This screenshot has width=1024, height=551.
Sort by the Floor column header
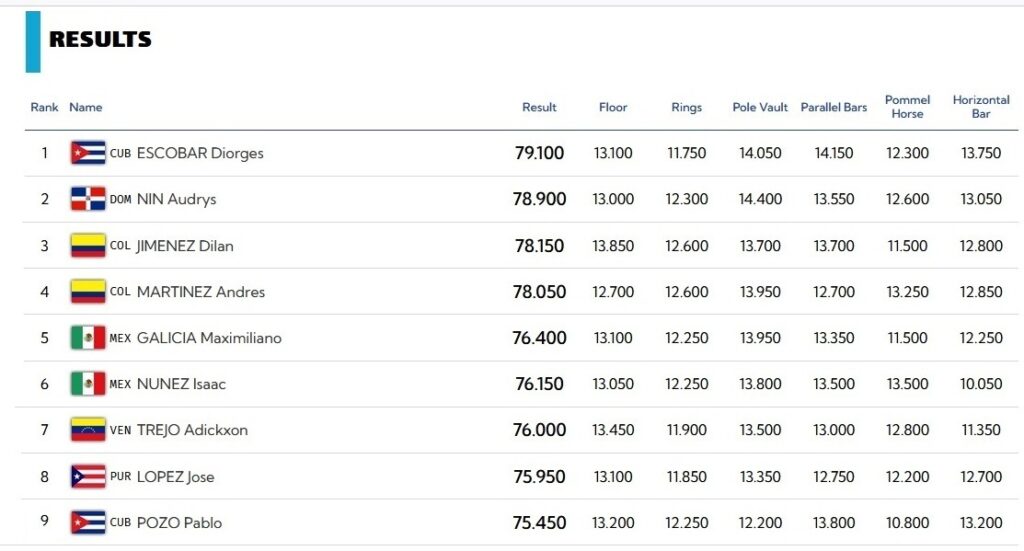613,107
